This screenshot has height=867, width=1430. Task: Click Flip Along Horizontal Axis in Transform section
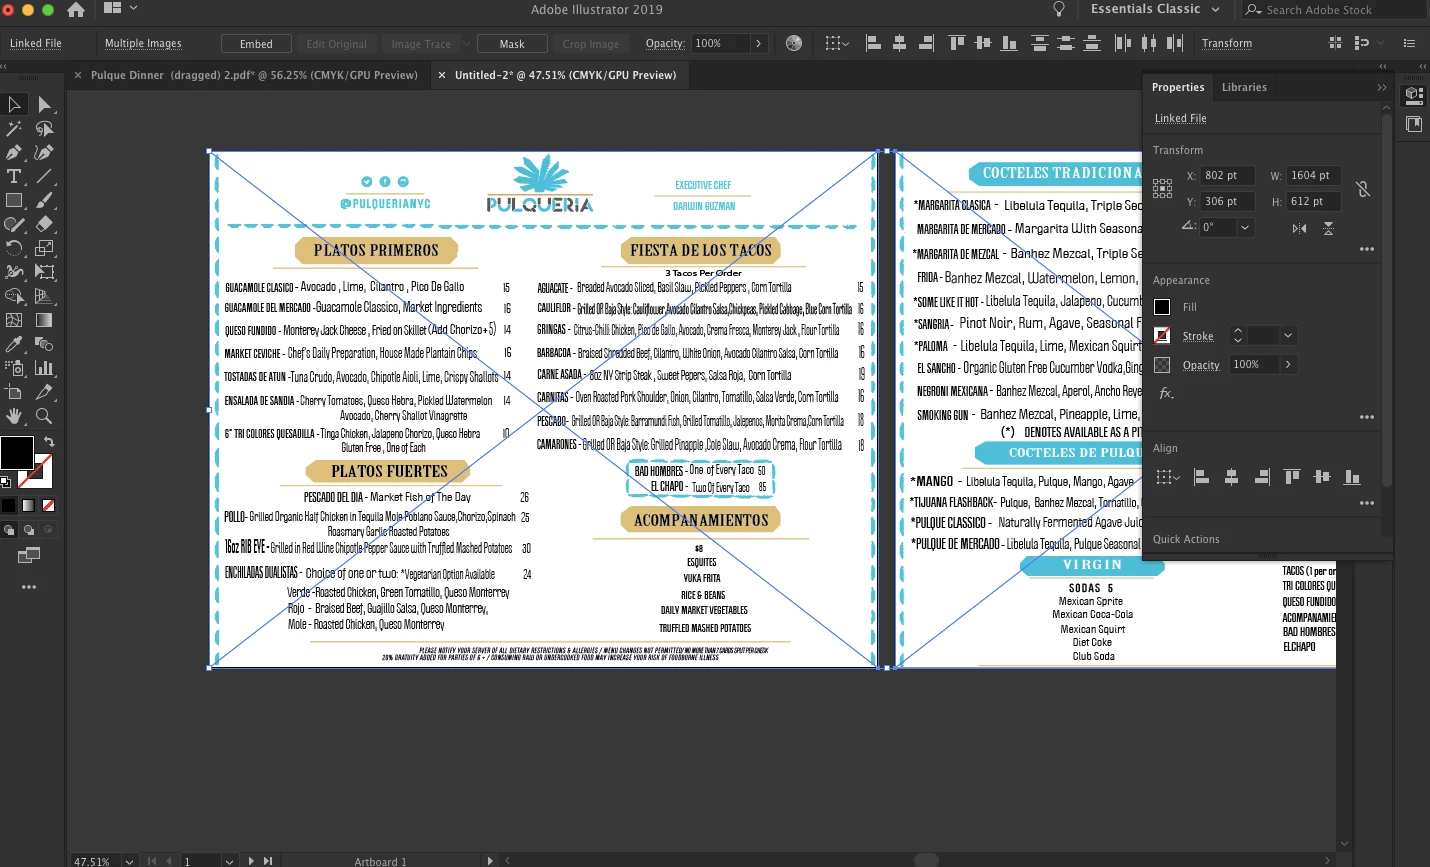click(x=1299, y=228)
